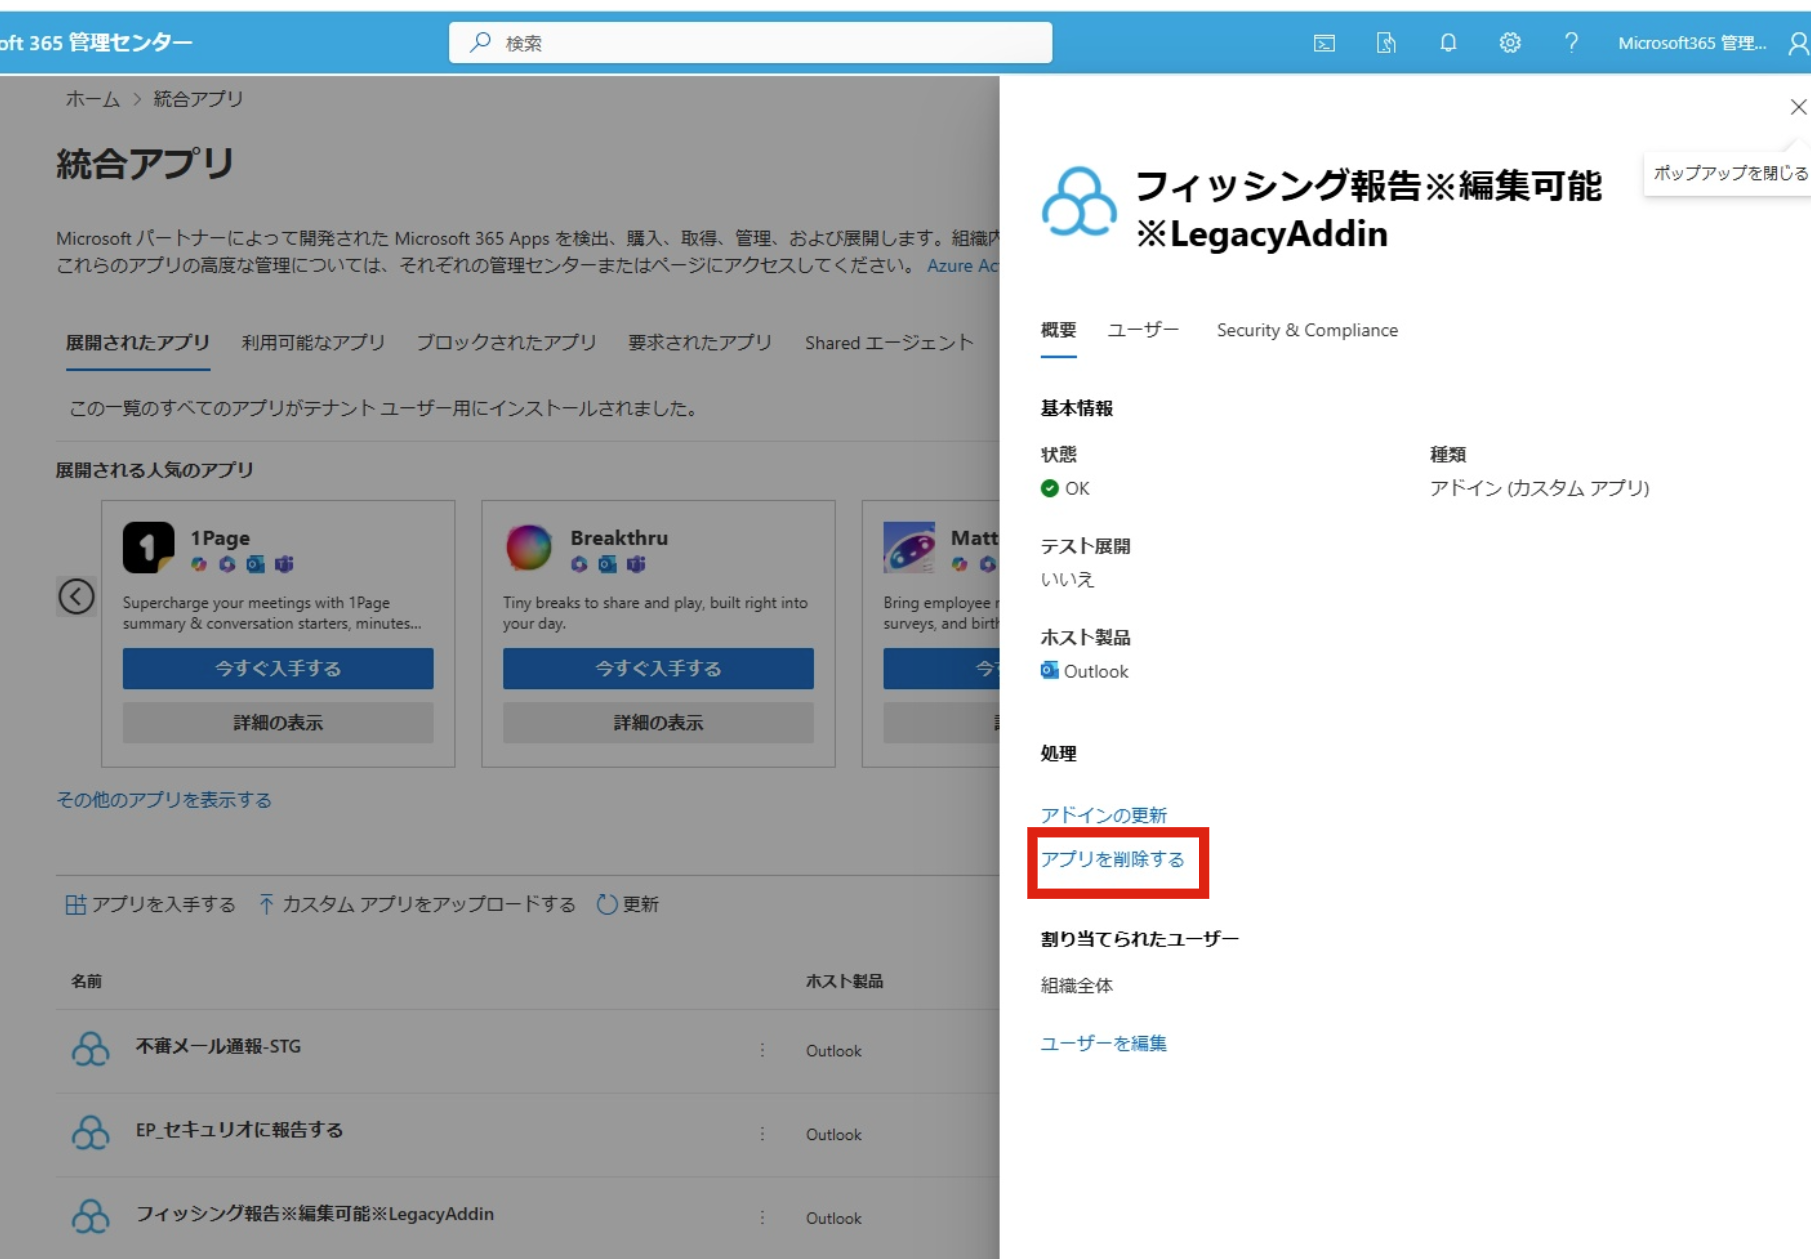1811x1259 pixels.
Task: Click the 更新 refresh toolbar item
Action: point(628,904)
